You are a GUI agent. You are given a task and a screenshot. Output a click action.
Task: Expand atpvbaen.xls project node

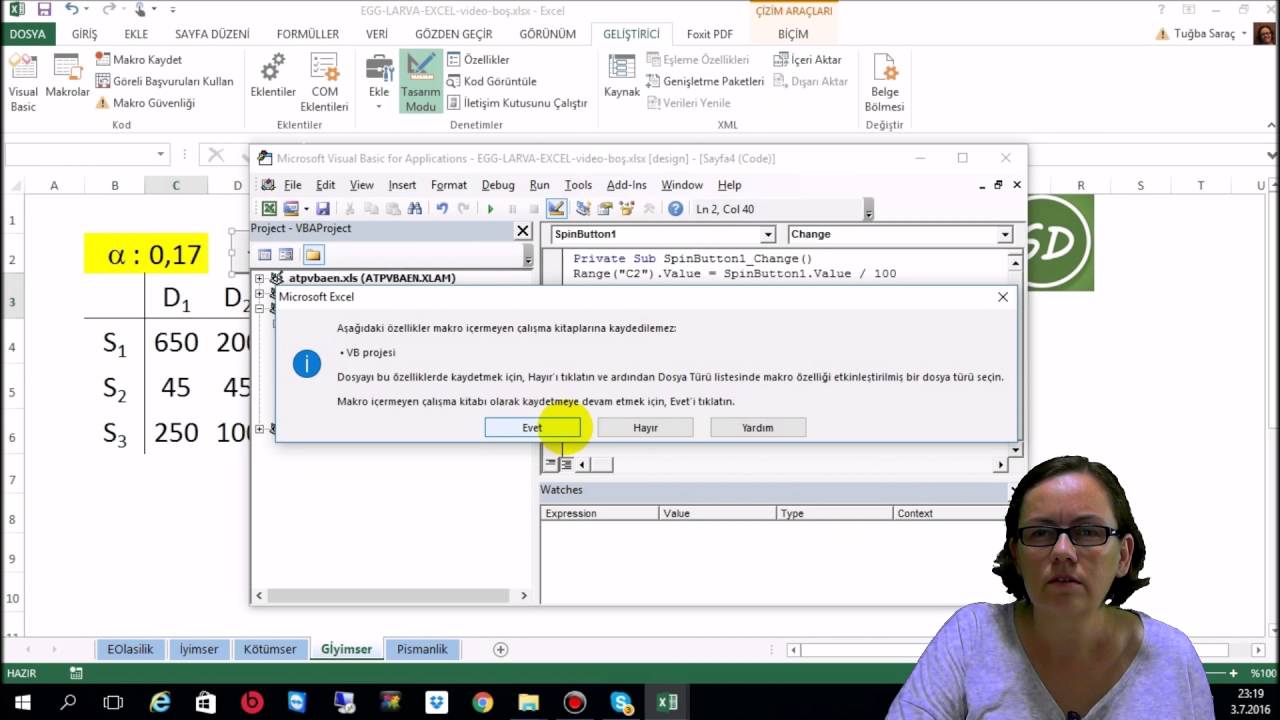tap(260, 278)
